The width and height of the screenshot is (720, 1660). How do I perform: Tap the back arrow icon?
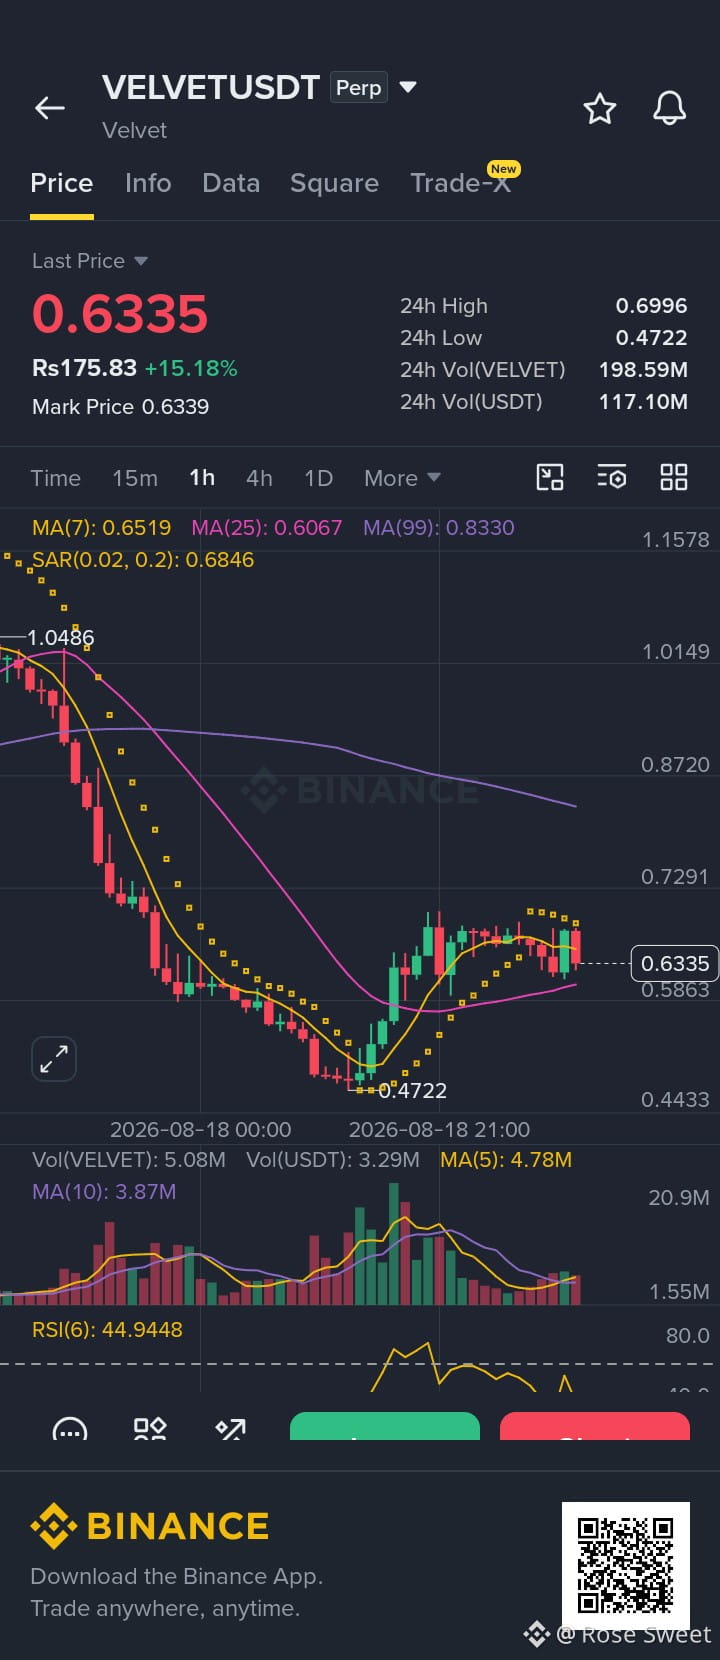(x=50, y=108)
